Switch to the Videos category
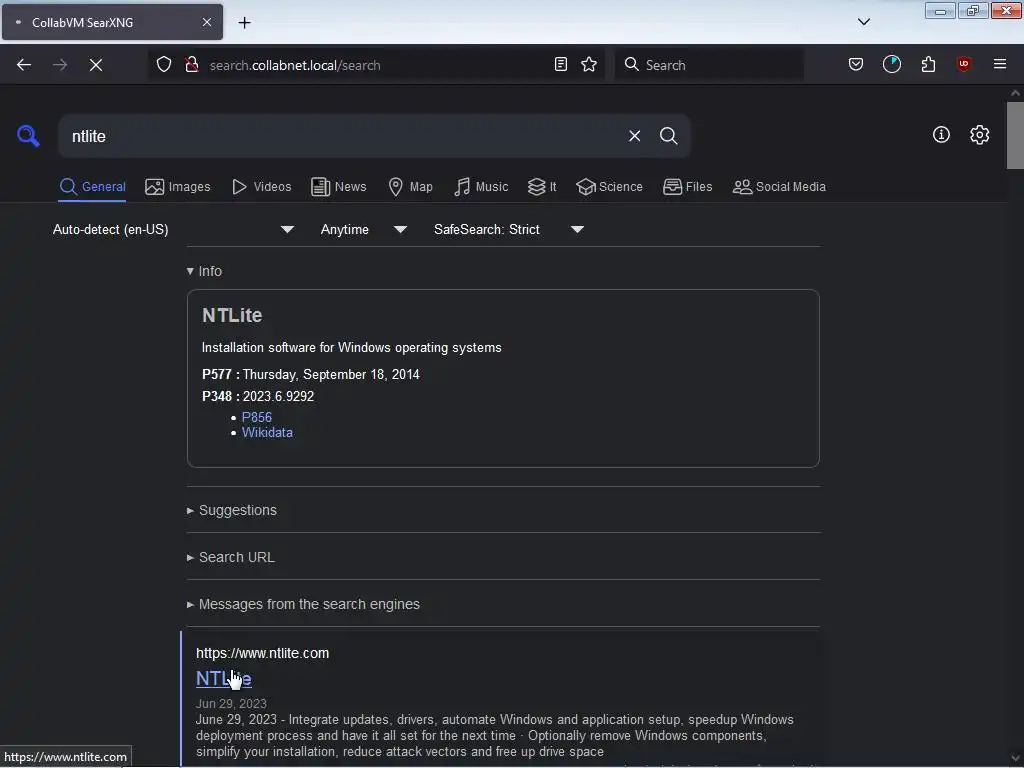This screenshot has height=768, width=1024. coord(261,187)
